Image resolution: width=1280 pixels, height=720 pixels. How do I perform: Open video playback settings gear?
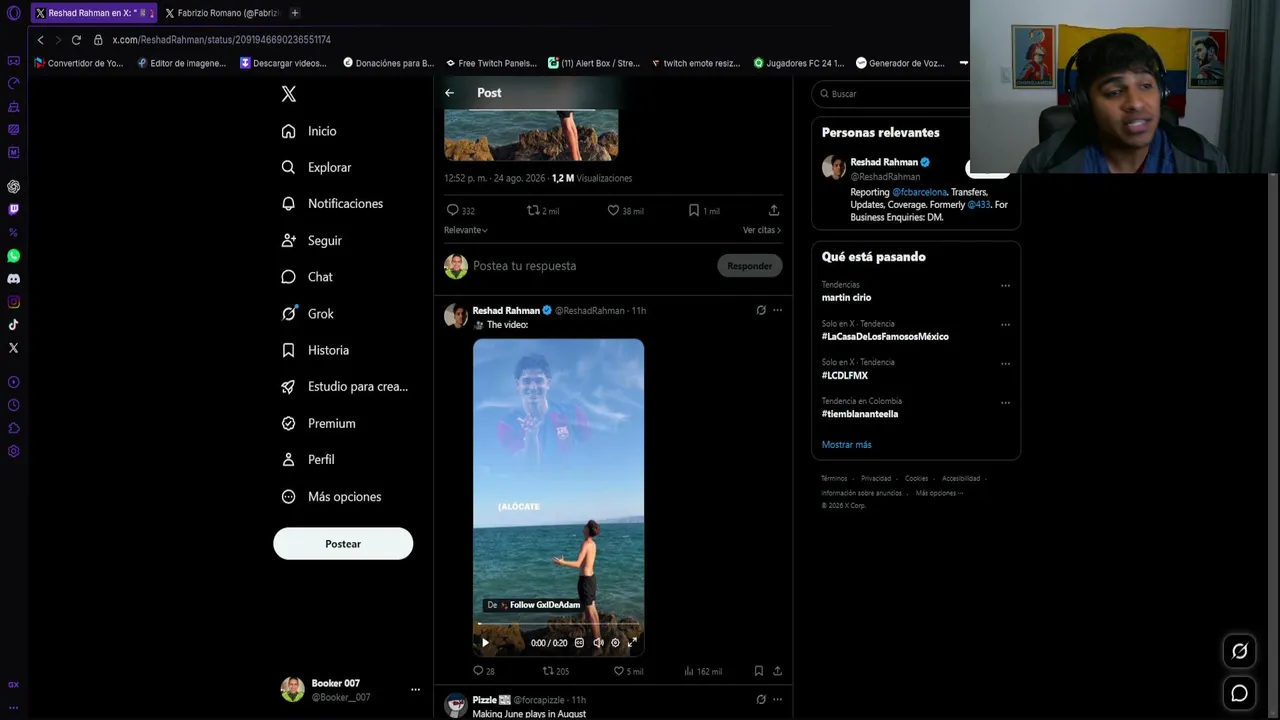click(615, 643)
